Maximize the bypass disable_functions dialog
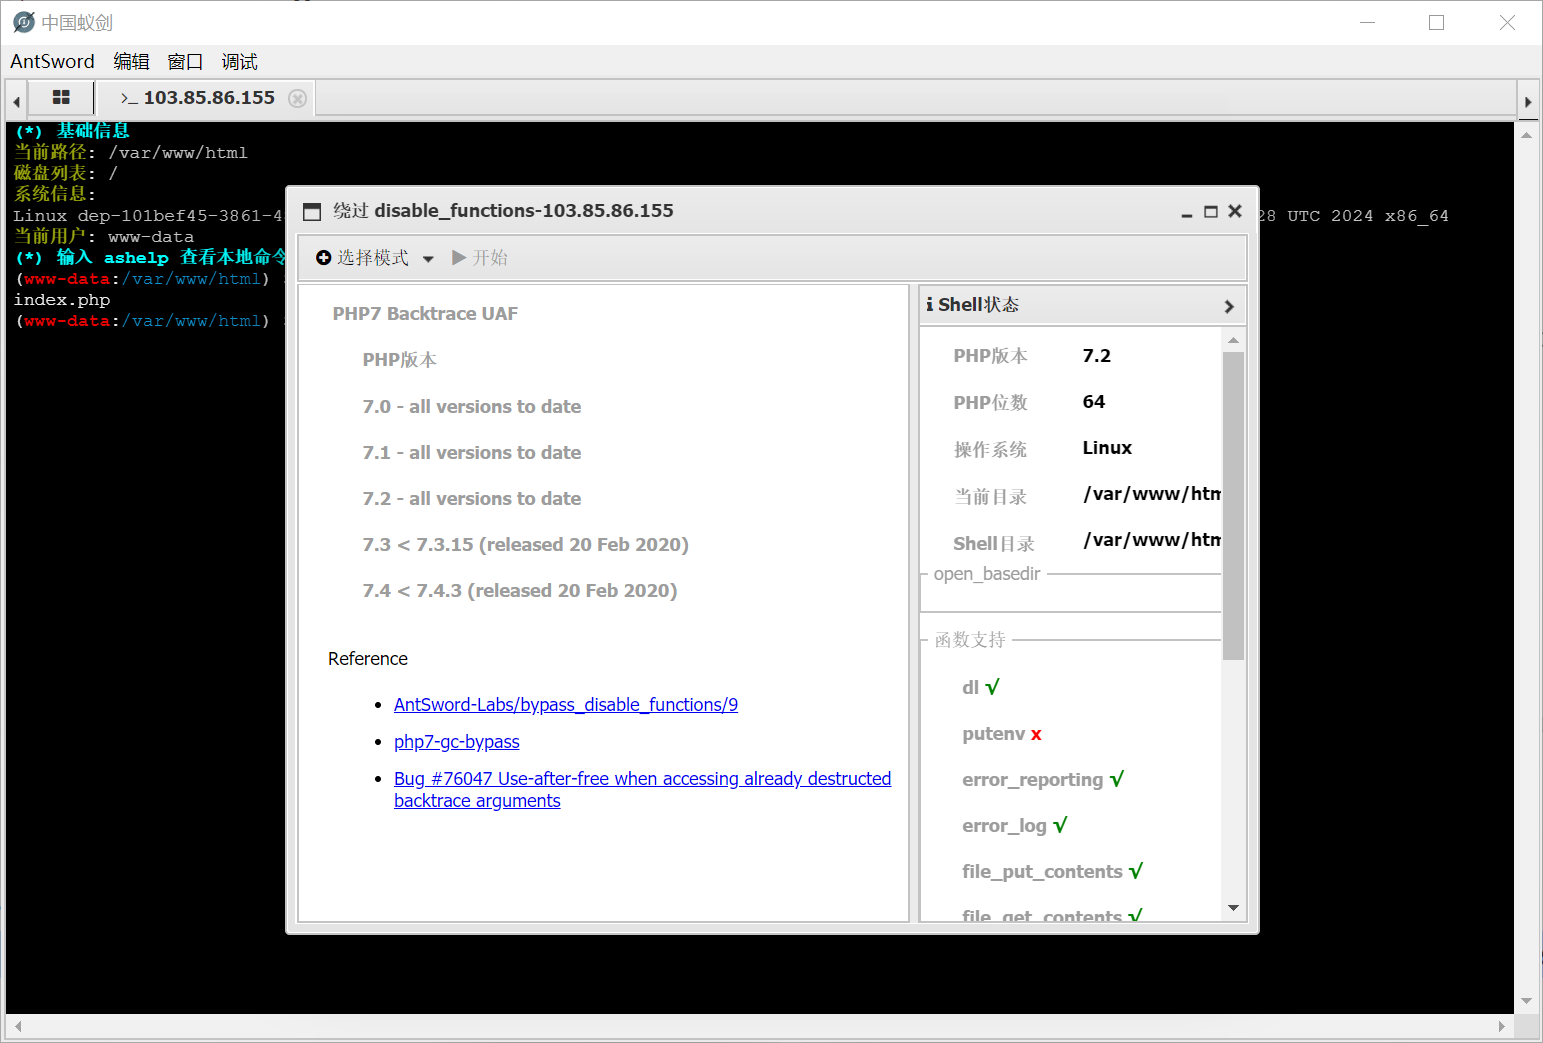 pyautogui.click(x=1210, y=212)
